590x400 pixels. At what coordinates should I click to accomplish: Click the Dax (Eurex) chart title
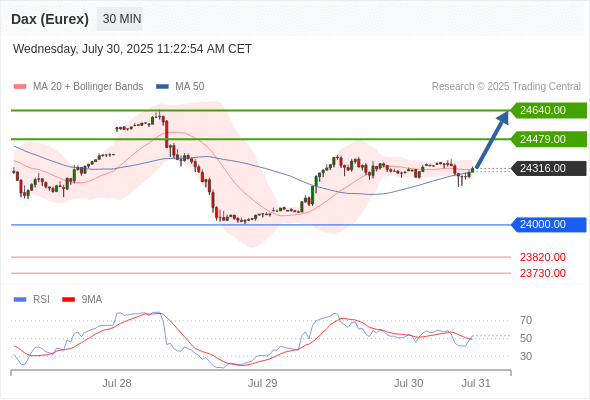point(50,19)
